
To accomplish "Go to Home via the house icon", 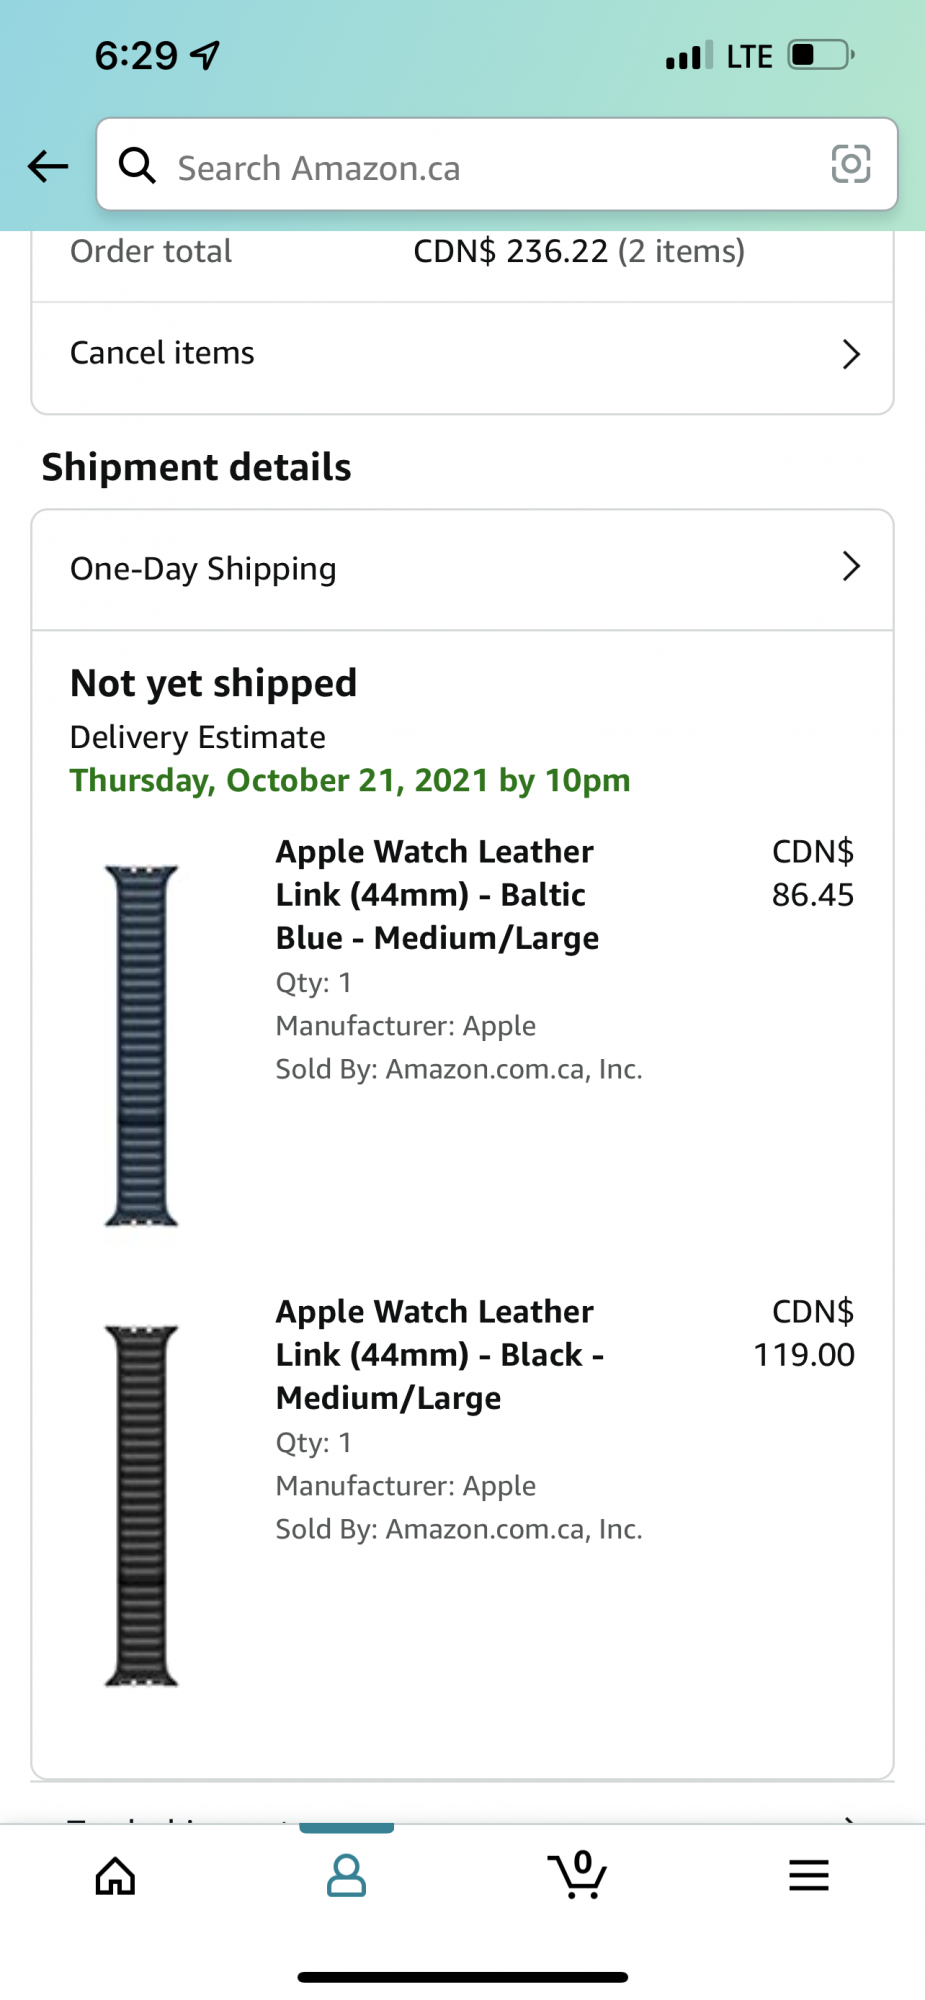I will (115, 1876).
